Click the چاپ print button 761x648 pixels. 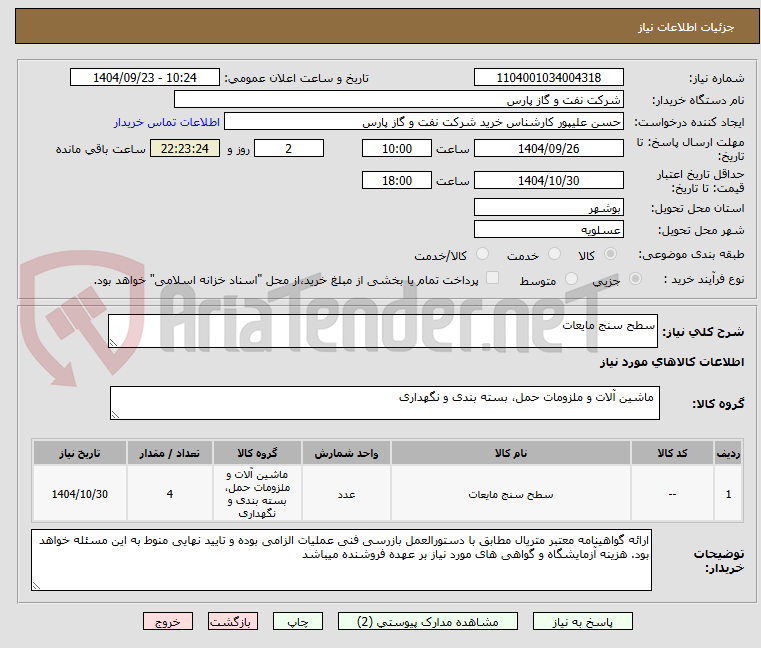click(x=298, y=621)
